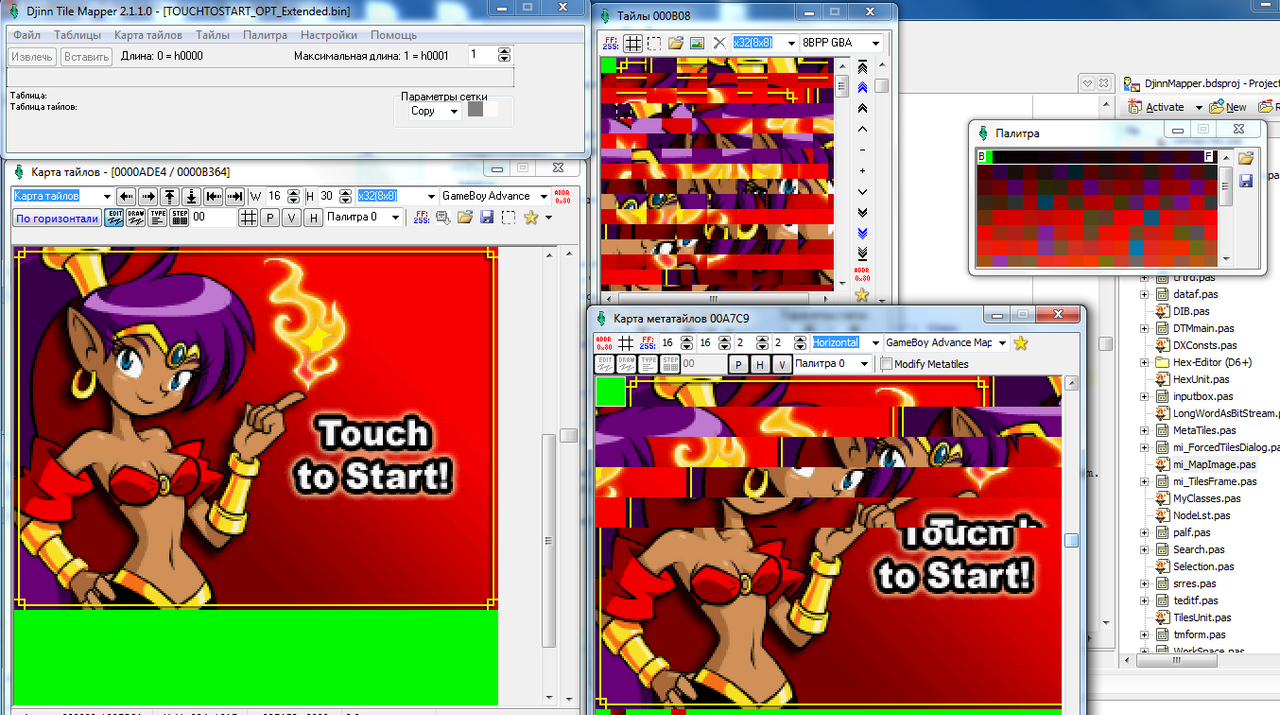Toggle the grid icon in tile map toolbar
This screenshot has height=715, width=1280.
pyautogui.click(x=248, y=217)
